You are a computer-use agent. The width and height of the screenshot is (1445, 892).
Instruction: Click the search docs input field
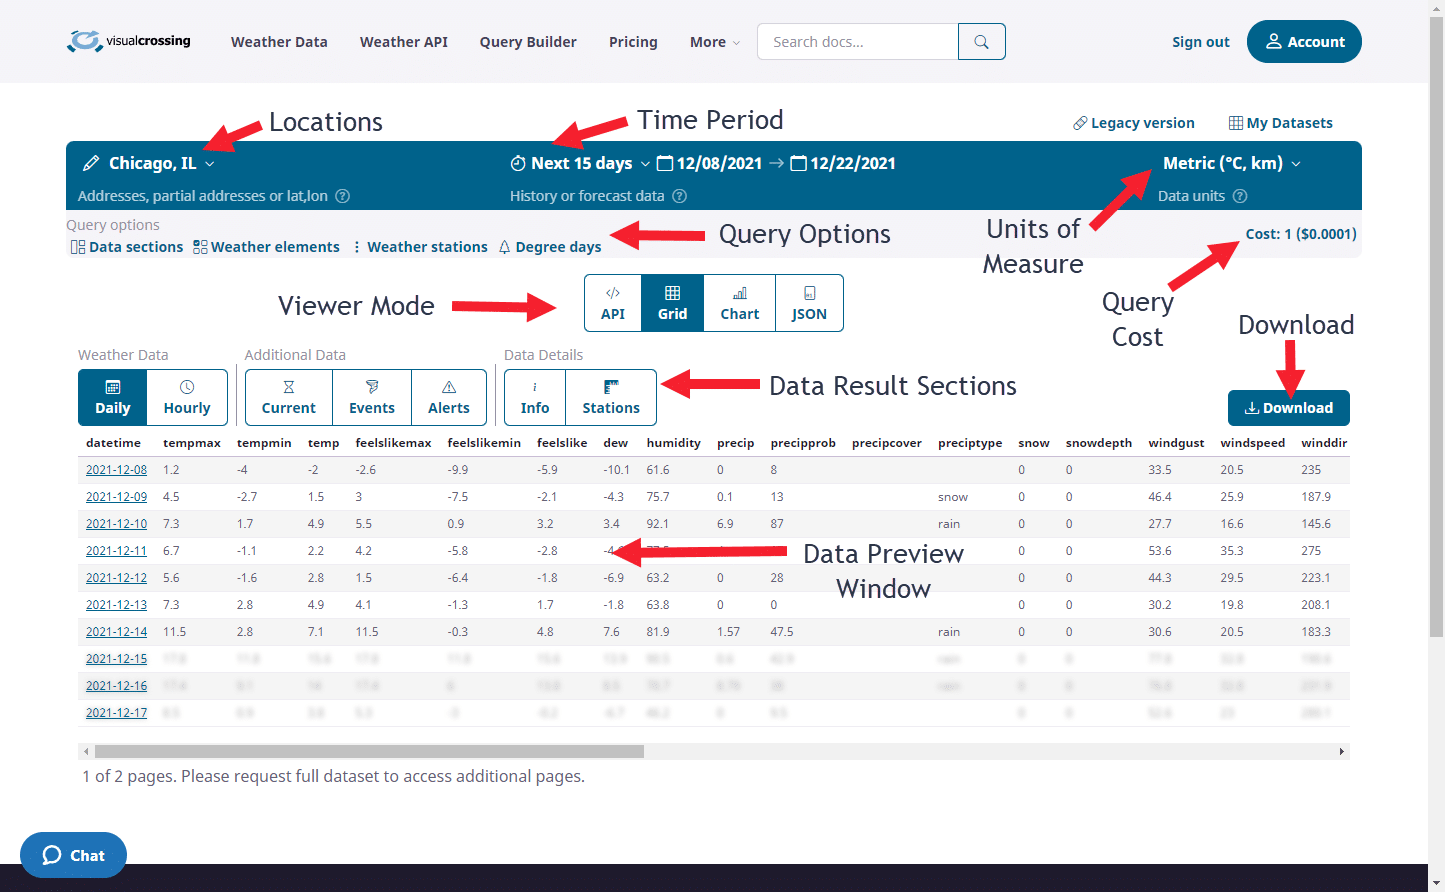(x=857, y=41)
